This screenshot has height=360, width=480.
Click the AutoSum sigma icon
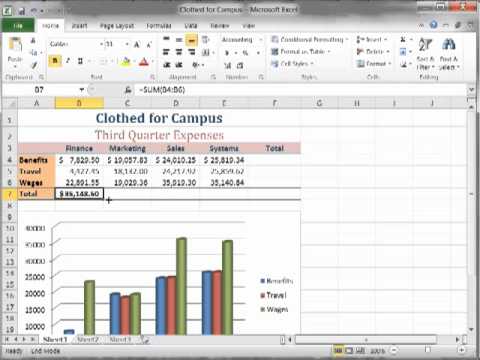tap(403, 40)
